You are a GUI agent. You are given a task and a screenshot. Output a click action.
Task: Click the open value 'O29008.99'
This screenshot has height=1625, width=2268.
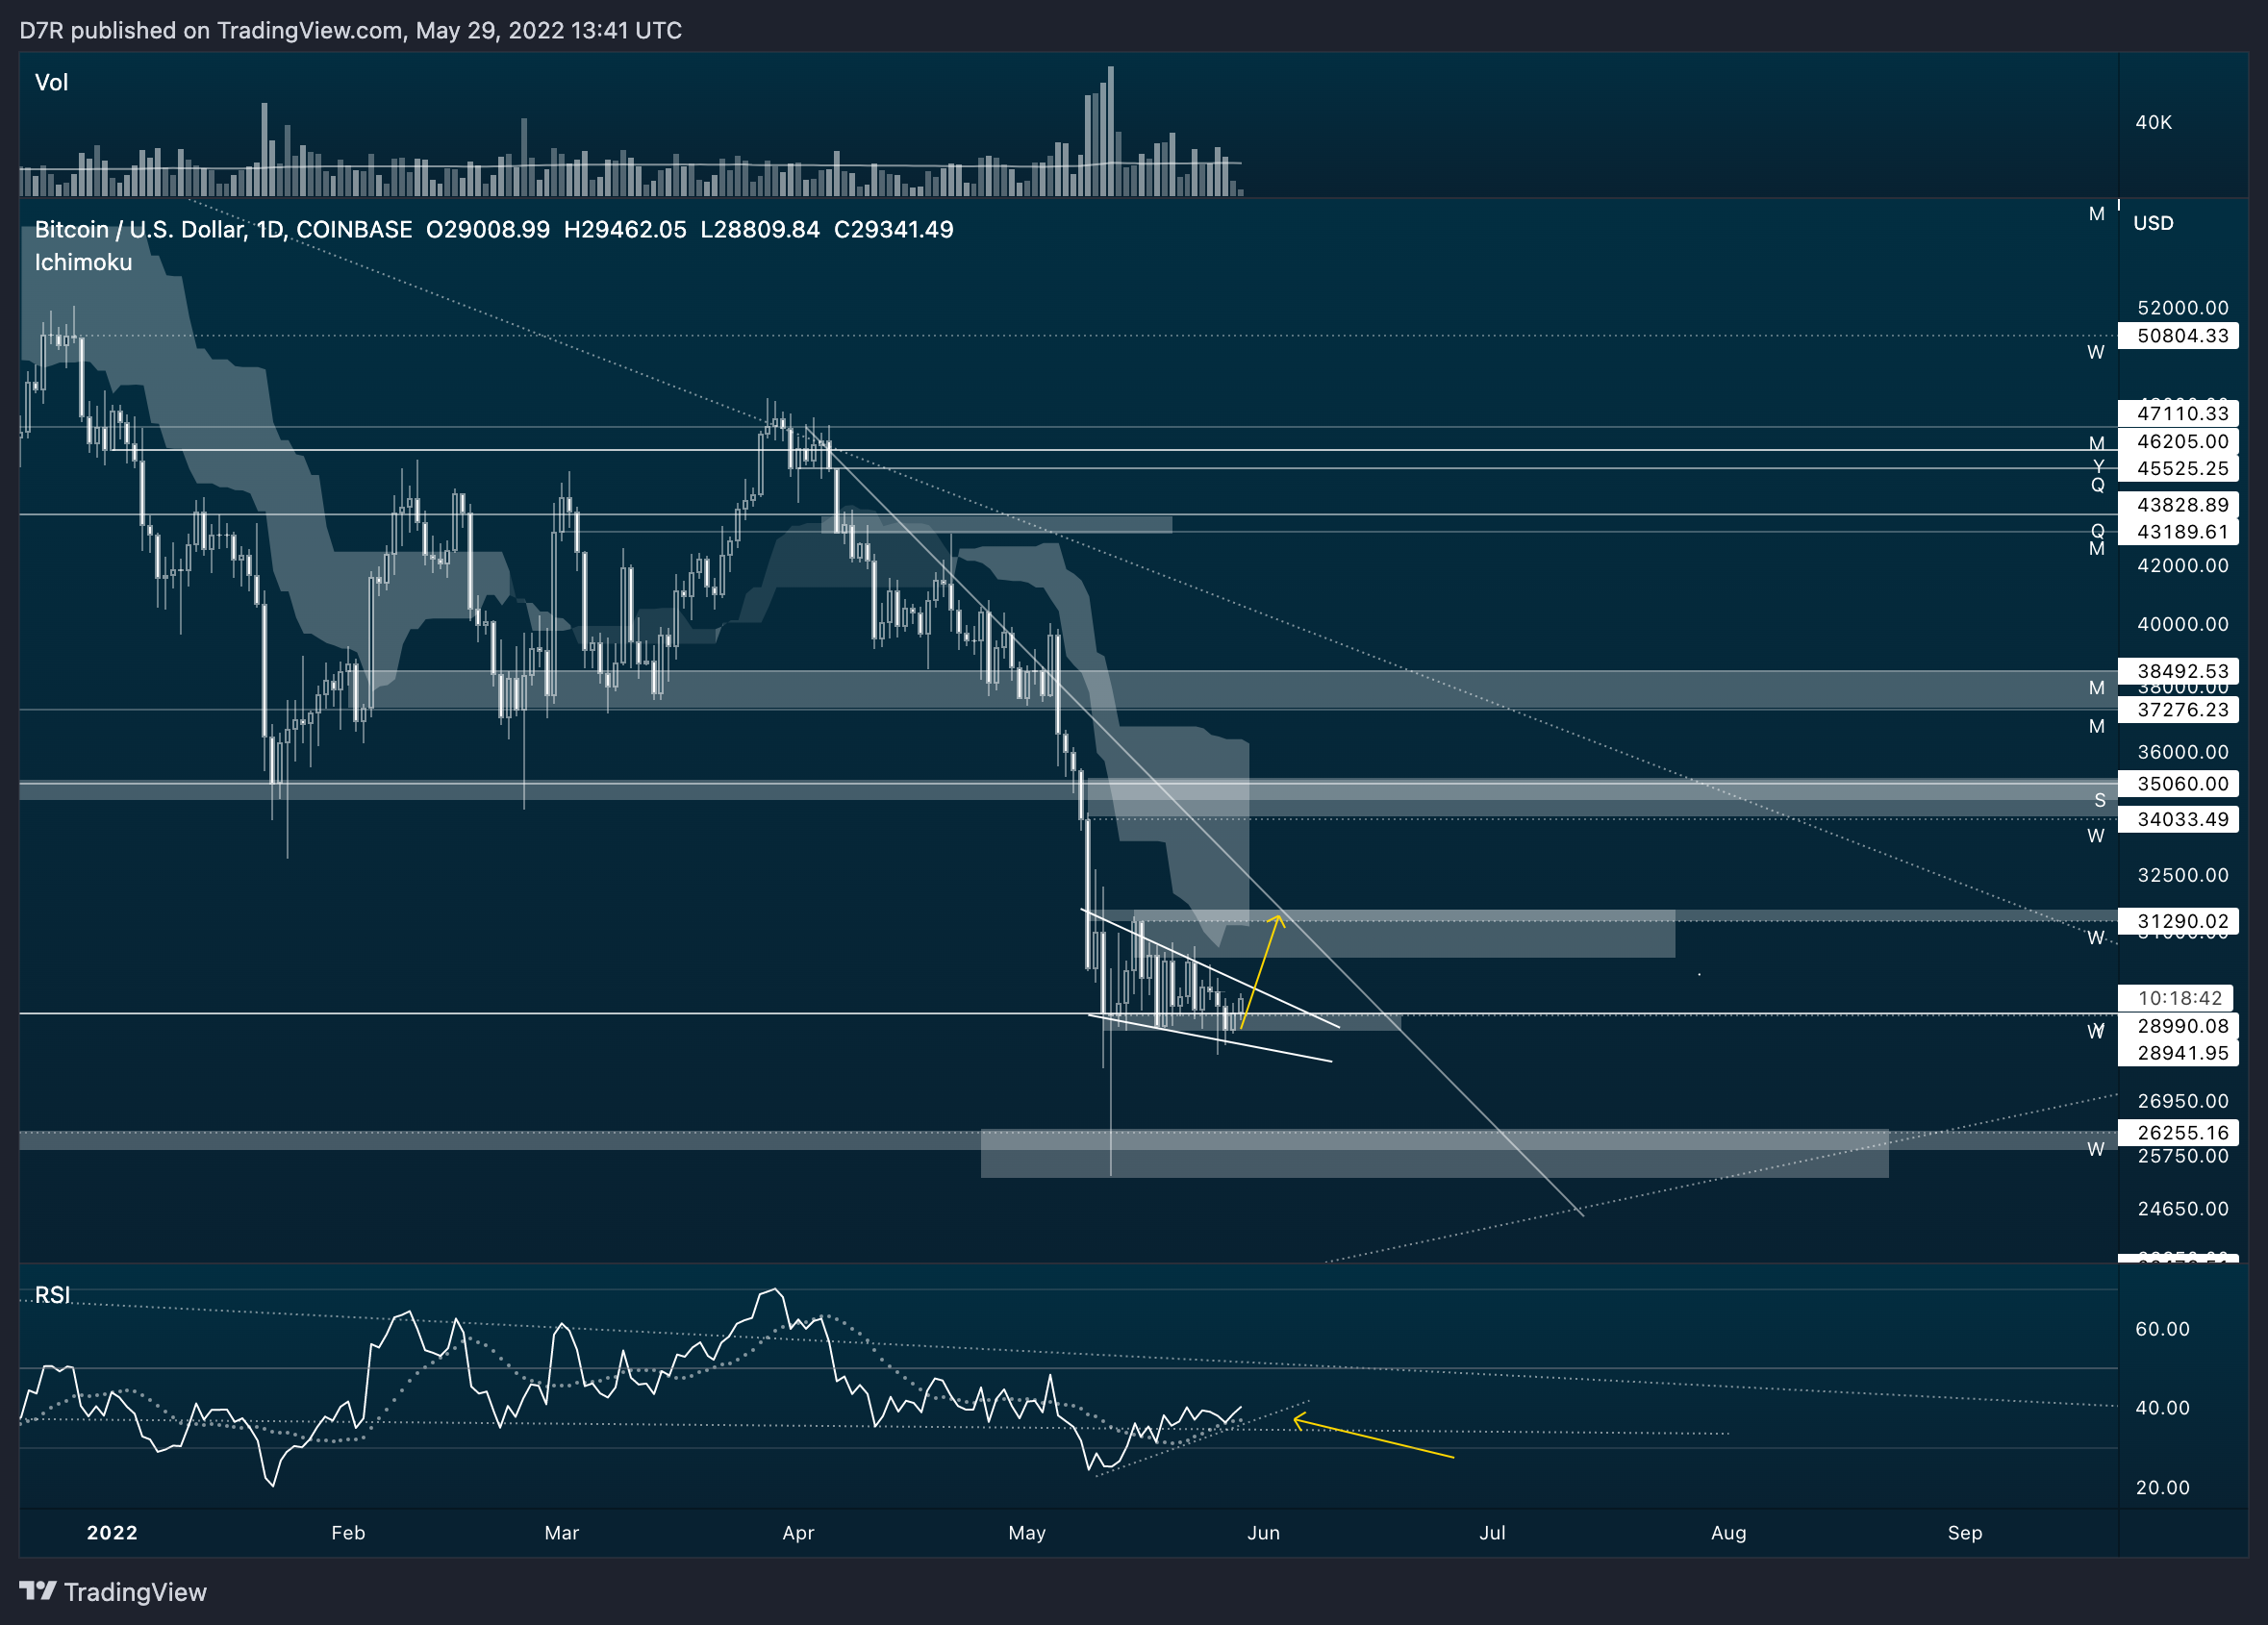[x=488, y=229]
